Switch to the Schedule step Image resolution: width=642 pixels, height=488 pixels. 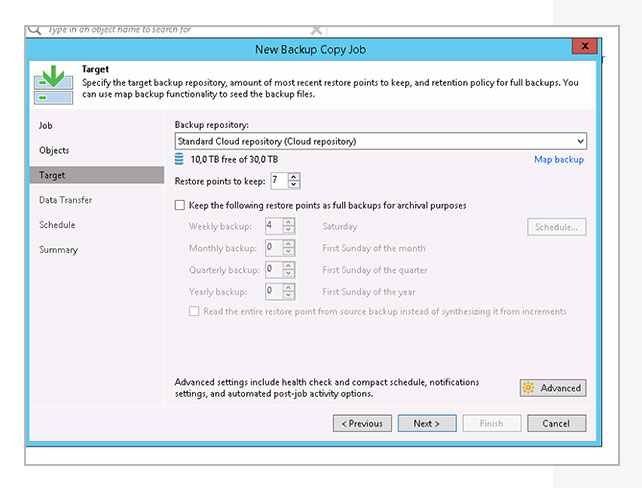pyautogui.click(x=57, y=225)
